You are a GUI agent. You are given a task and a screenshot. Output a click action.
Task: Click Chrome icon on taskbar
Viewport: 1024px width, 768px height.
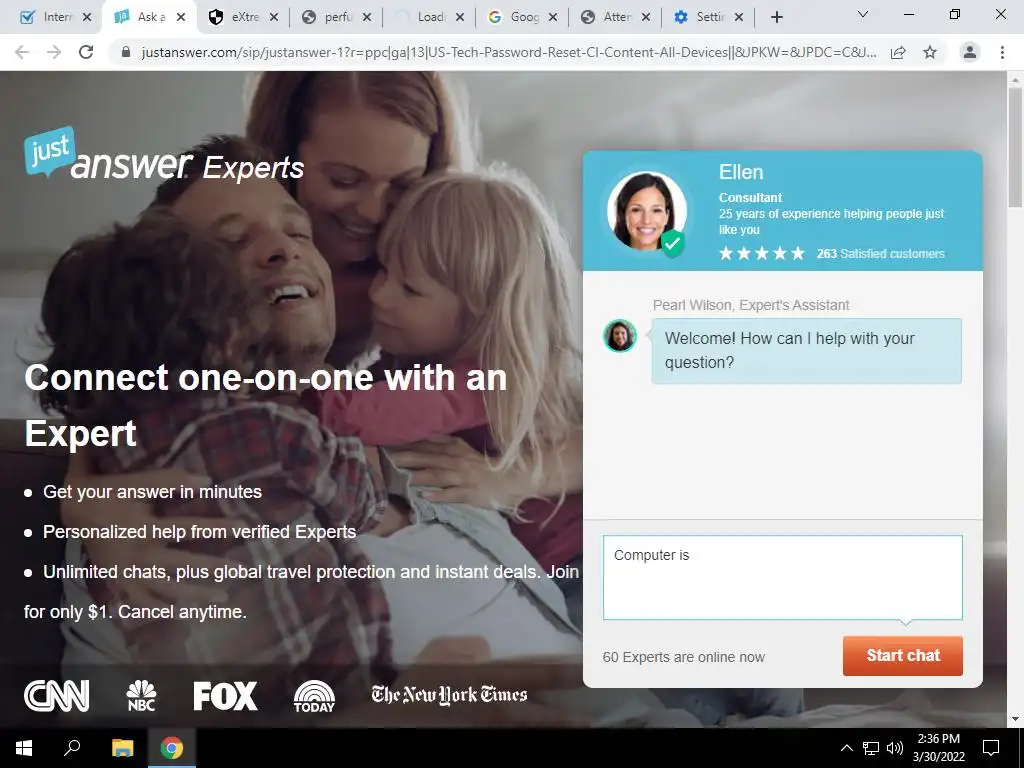[172, 748]
